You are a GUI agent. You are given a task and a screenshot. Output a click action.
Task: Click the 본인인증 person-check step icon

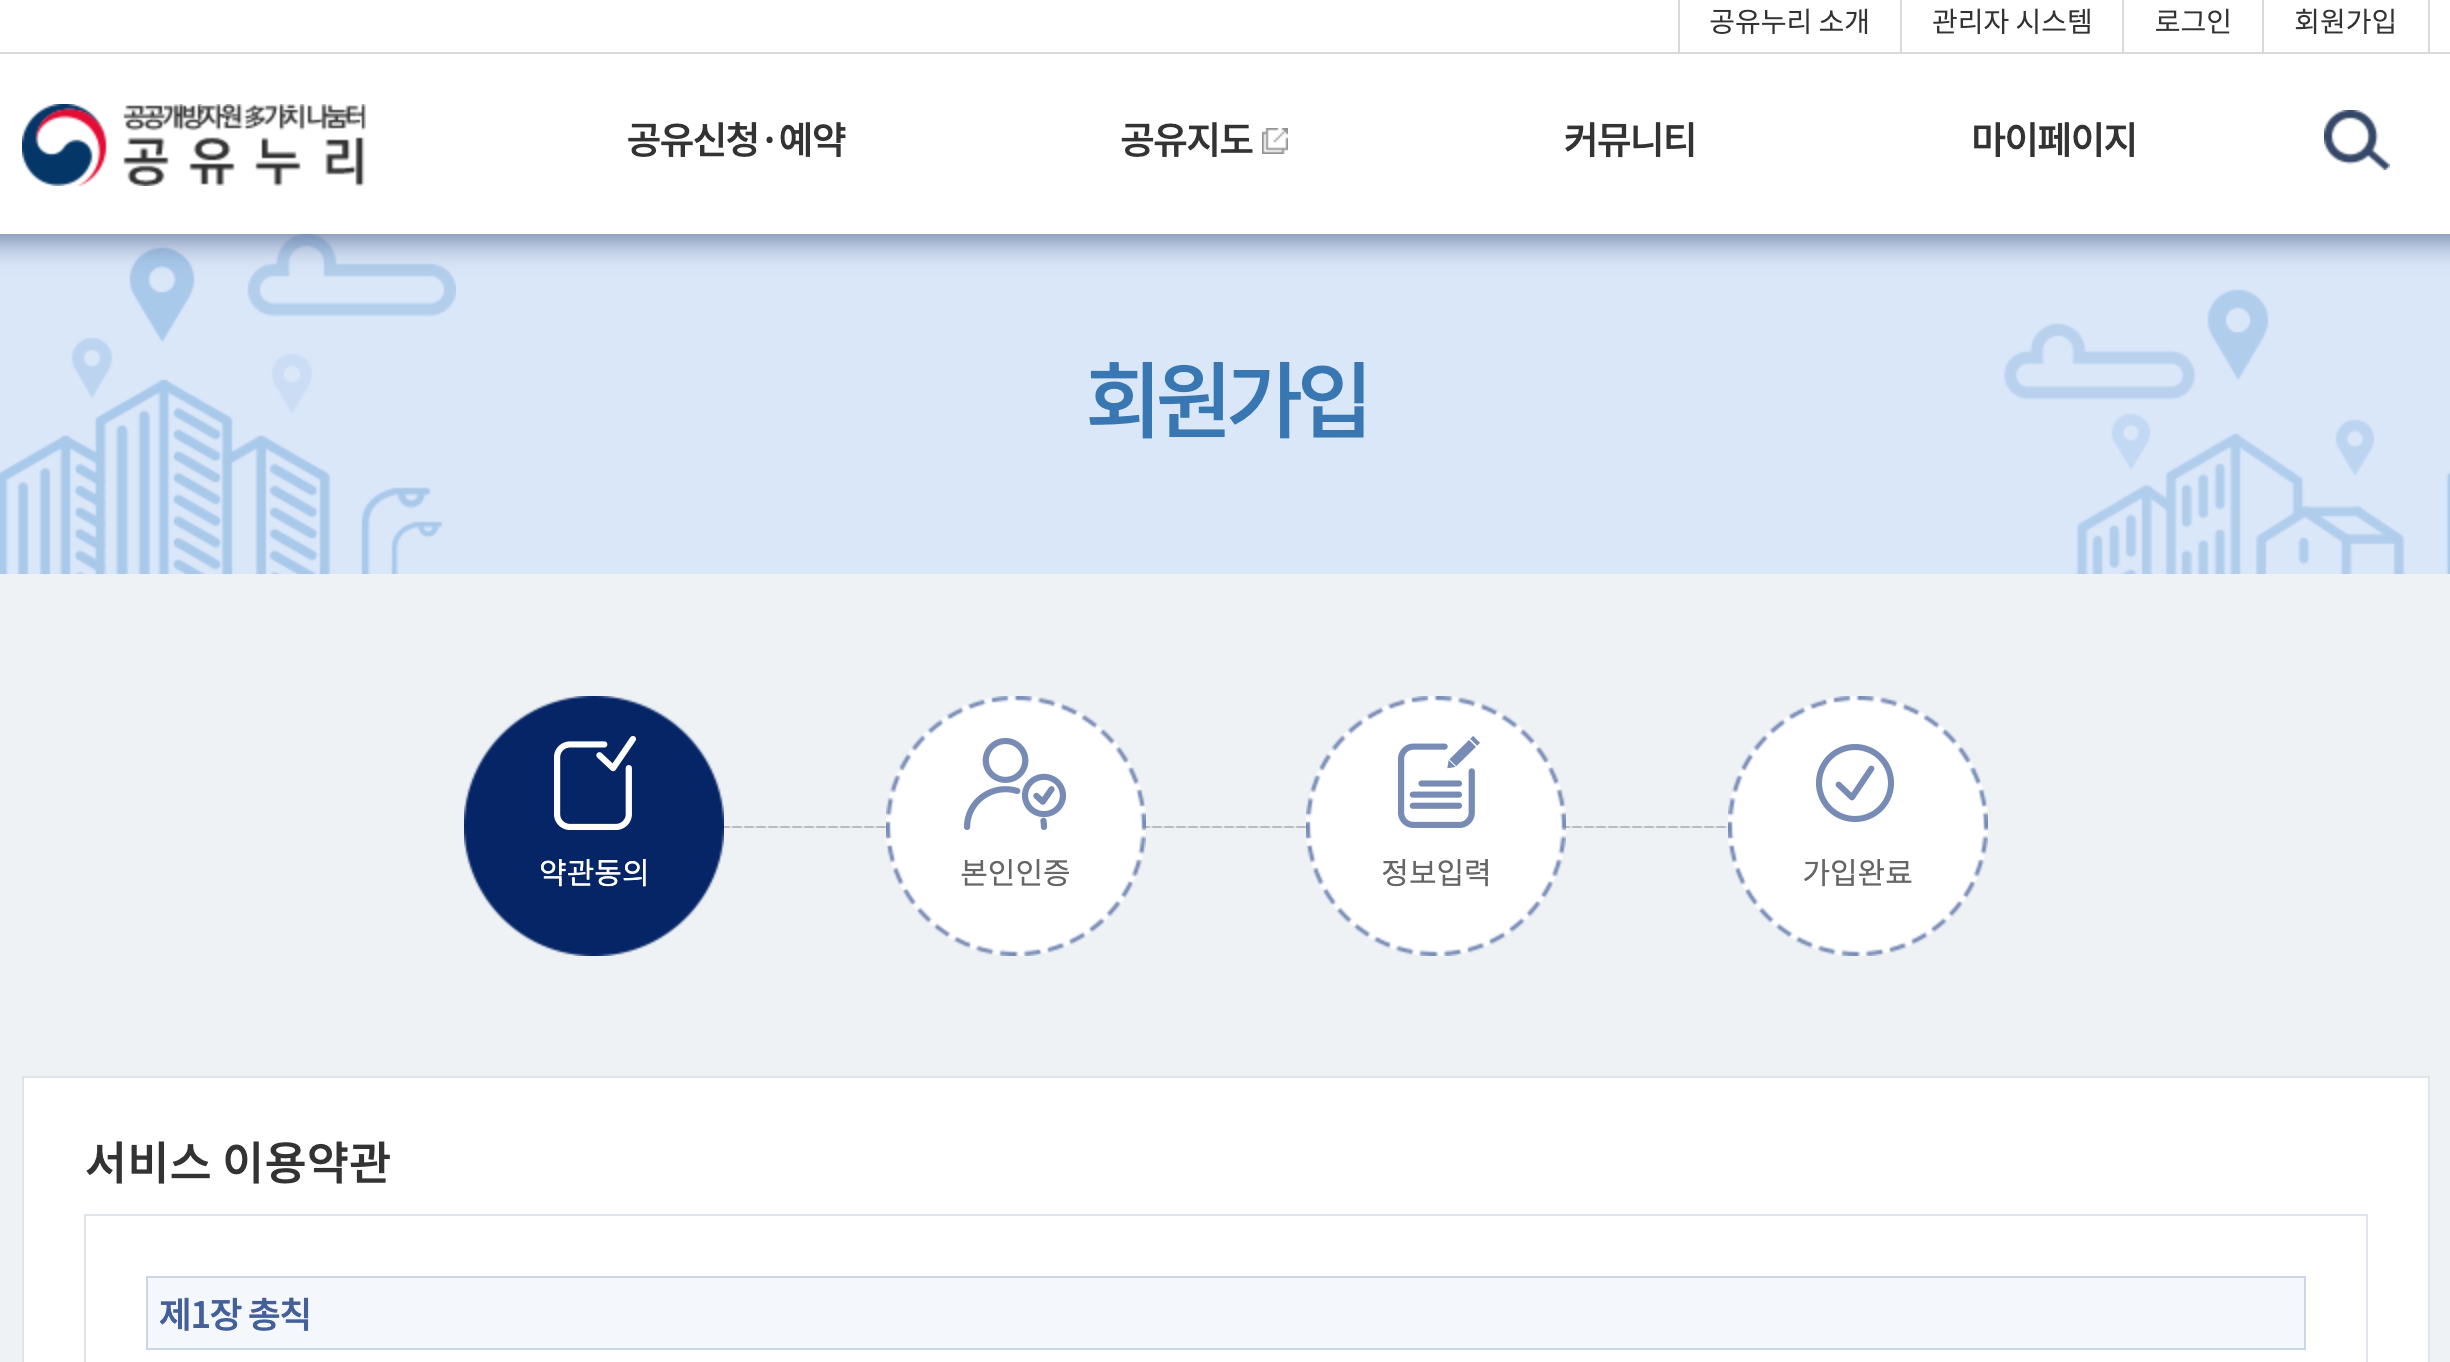pyautogui.click(x=1014, y=784)
